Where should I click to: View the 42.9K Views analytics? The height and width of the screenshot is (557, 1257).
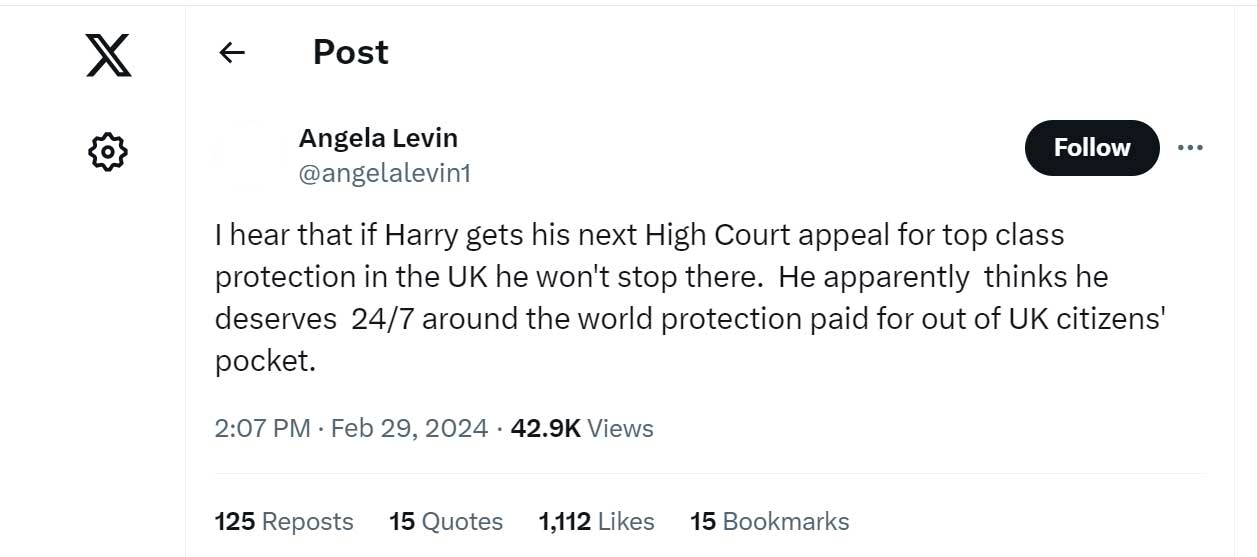[582, 428]
